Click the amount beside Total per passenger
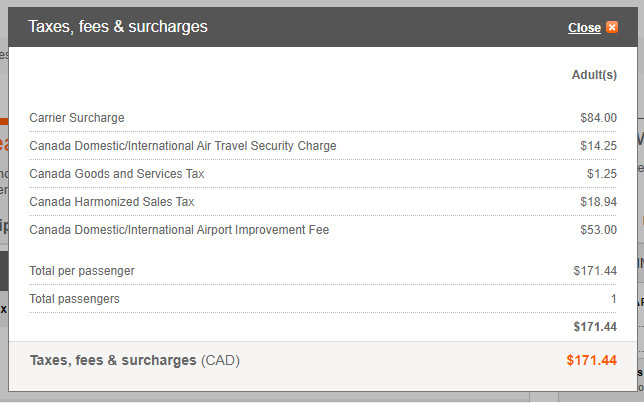The image size is (644, 403). point(595,271)
